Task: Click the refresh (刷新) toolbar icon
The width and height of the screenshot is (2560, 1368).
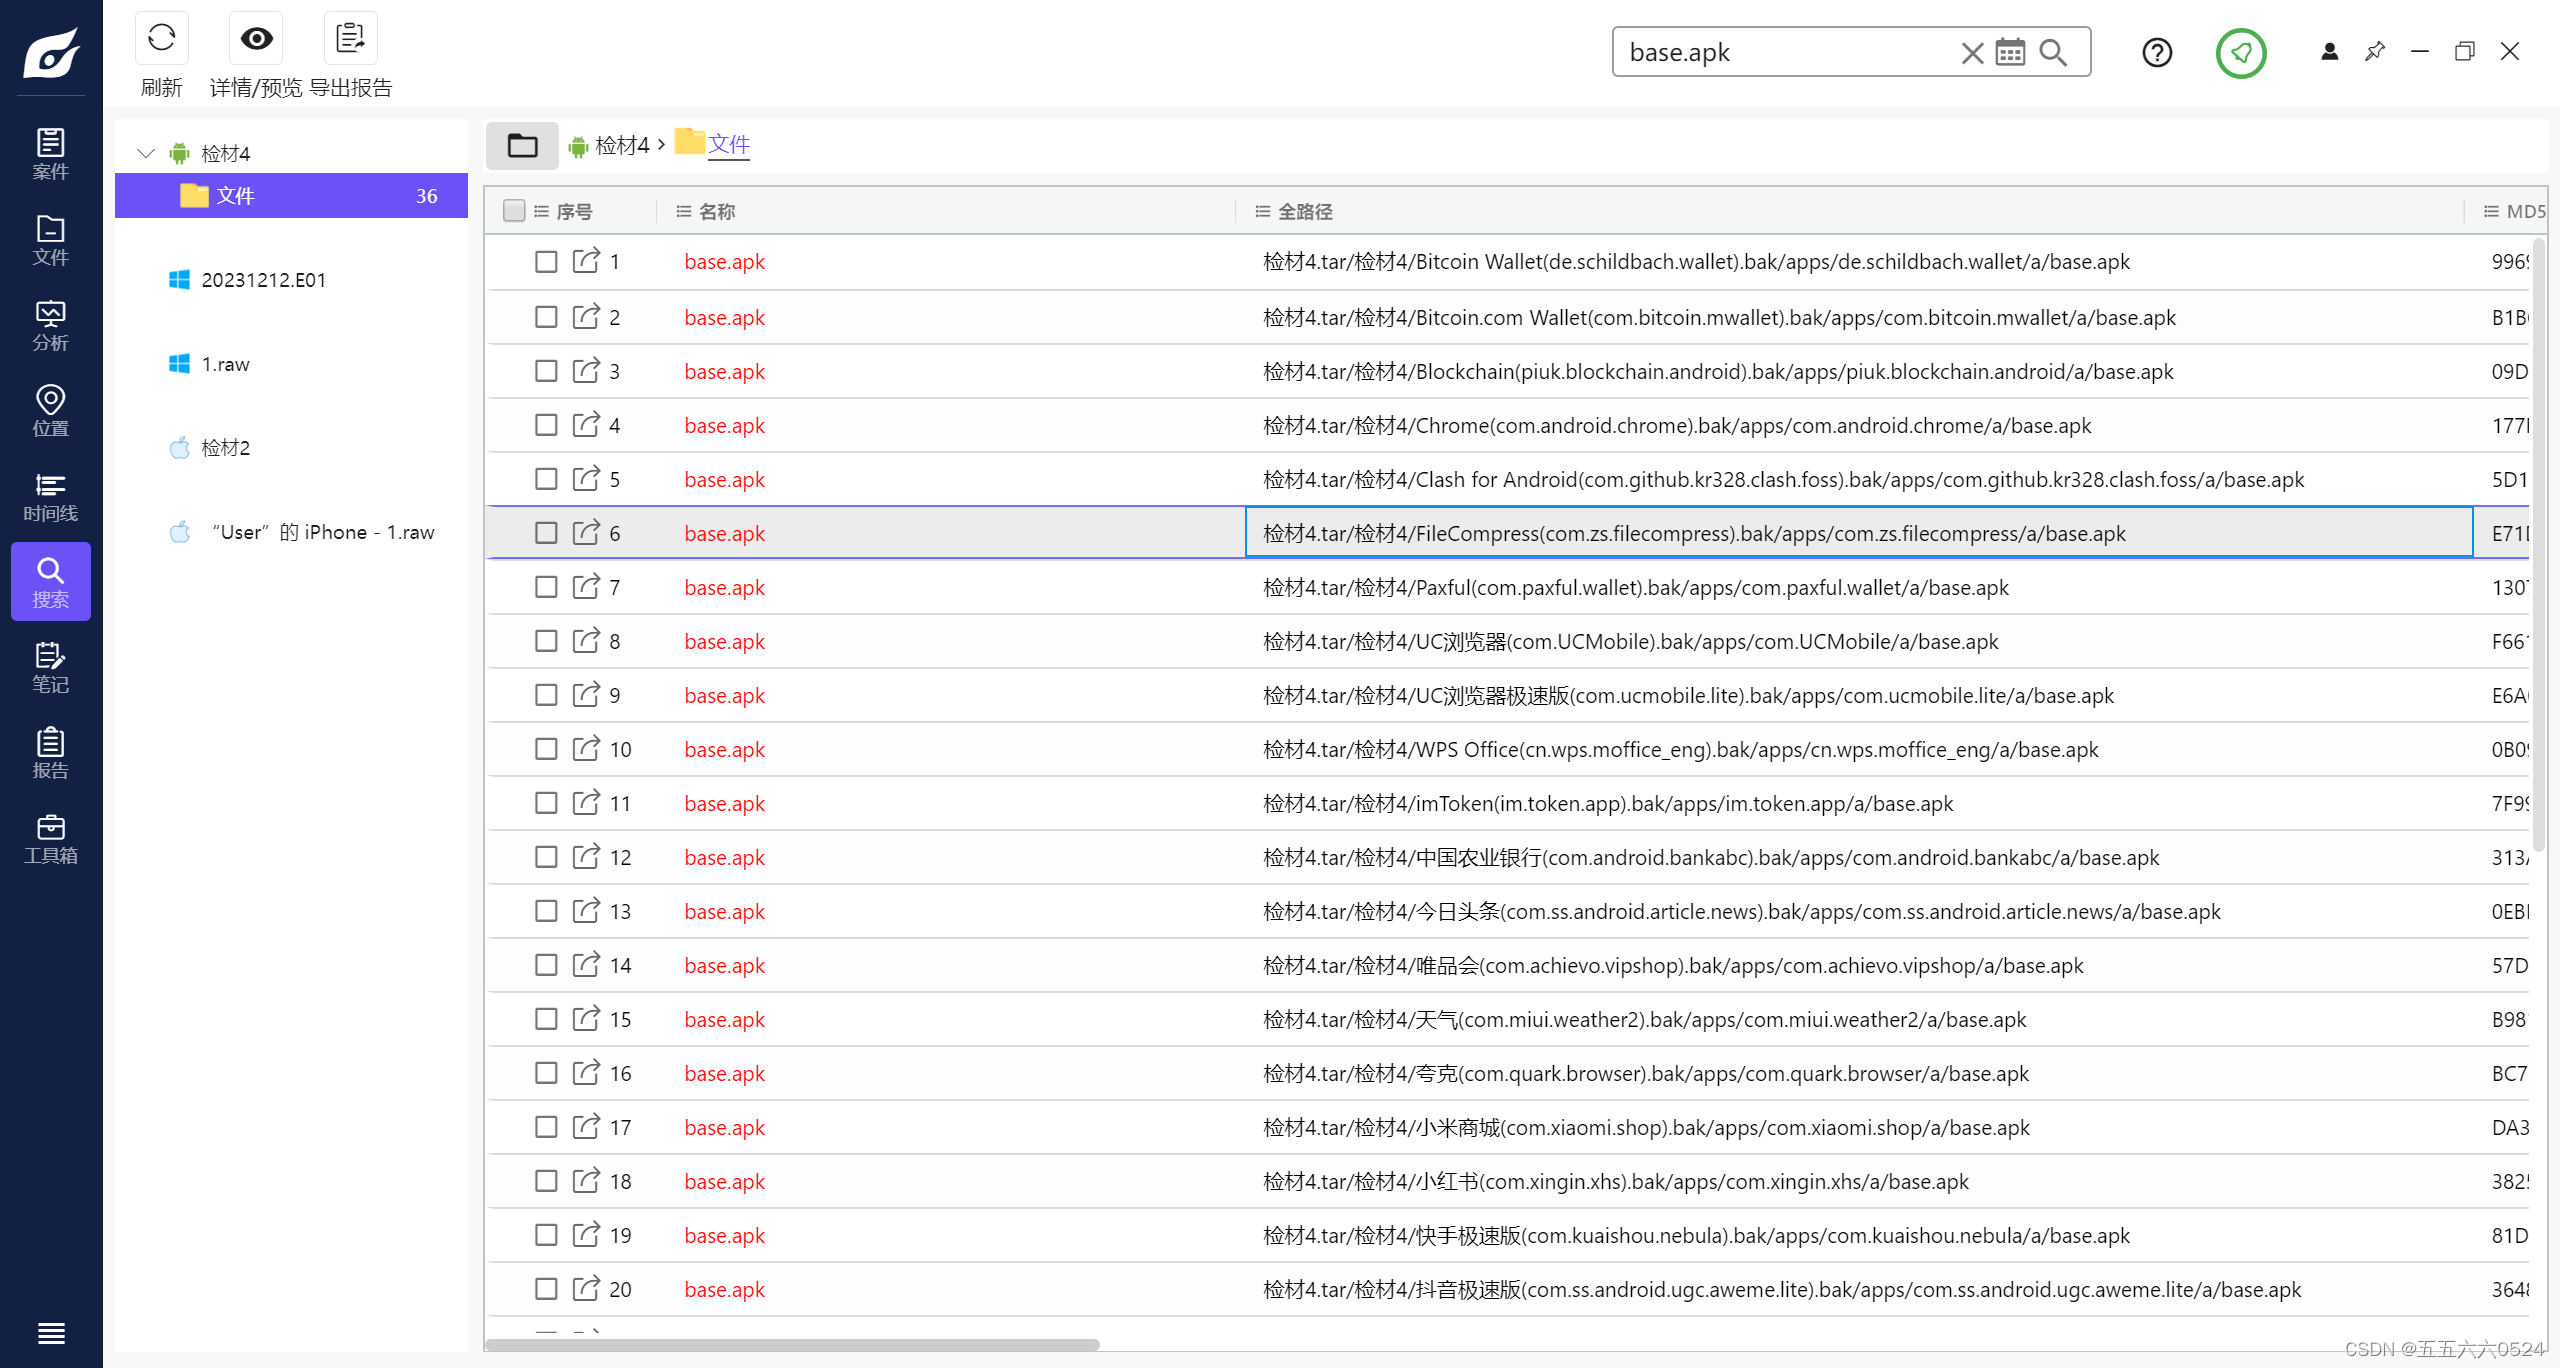Action: [161, 39]
